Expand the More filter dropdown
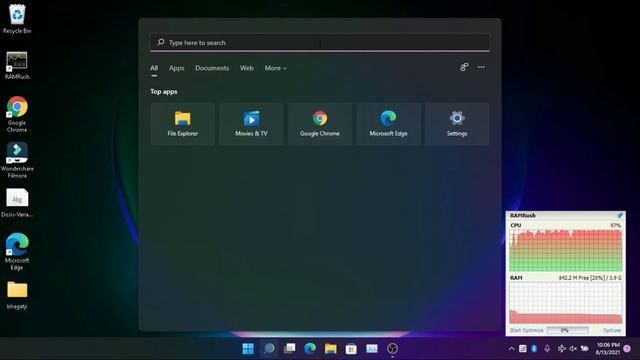The image size is (640, 360). [x=276, y=68]
